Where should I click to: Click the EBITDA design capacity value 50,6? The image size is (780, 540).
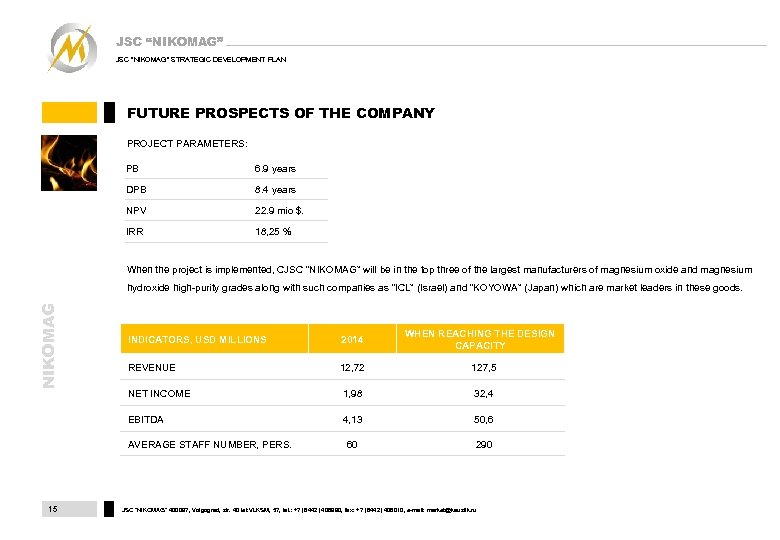pos(483,420)
